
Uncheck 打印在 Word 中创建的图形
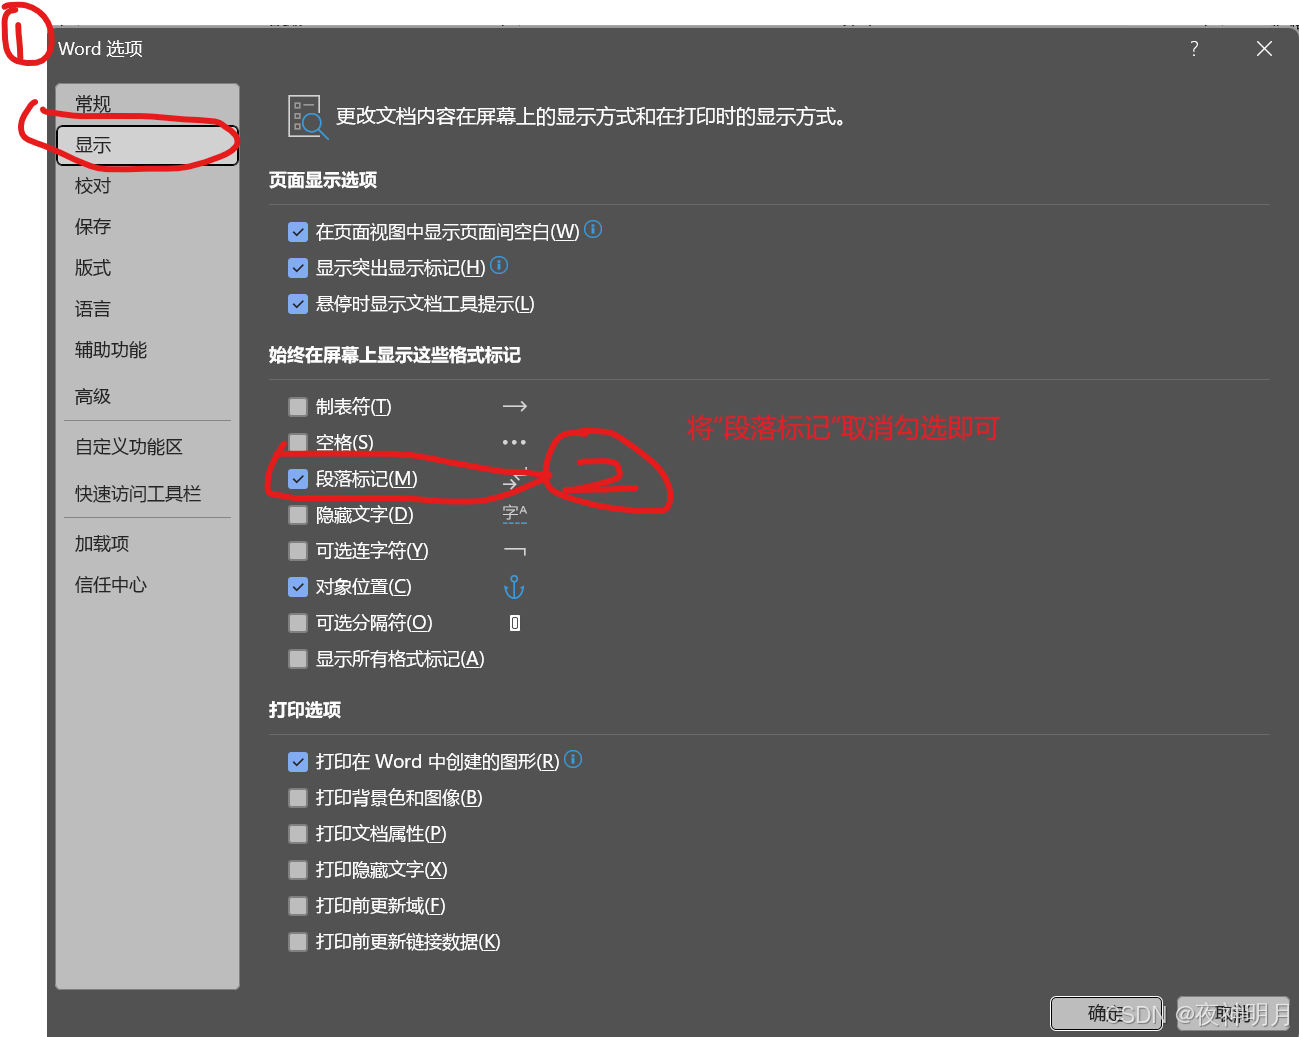[298, 762]
